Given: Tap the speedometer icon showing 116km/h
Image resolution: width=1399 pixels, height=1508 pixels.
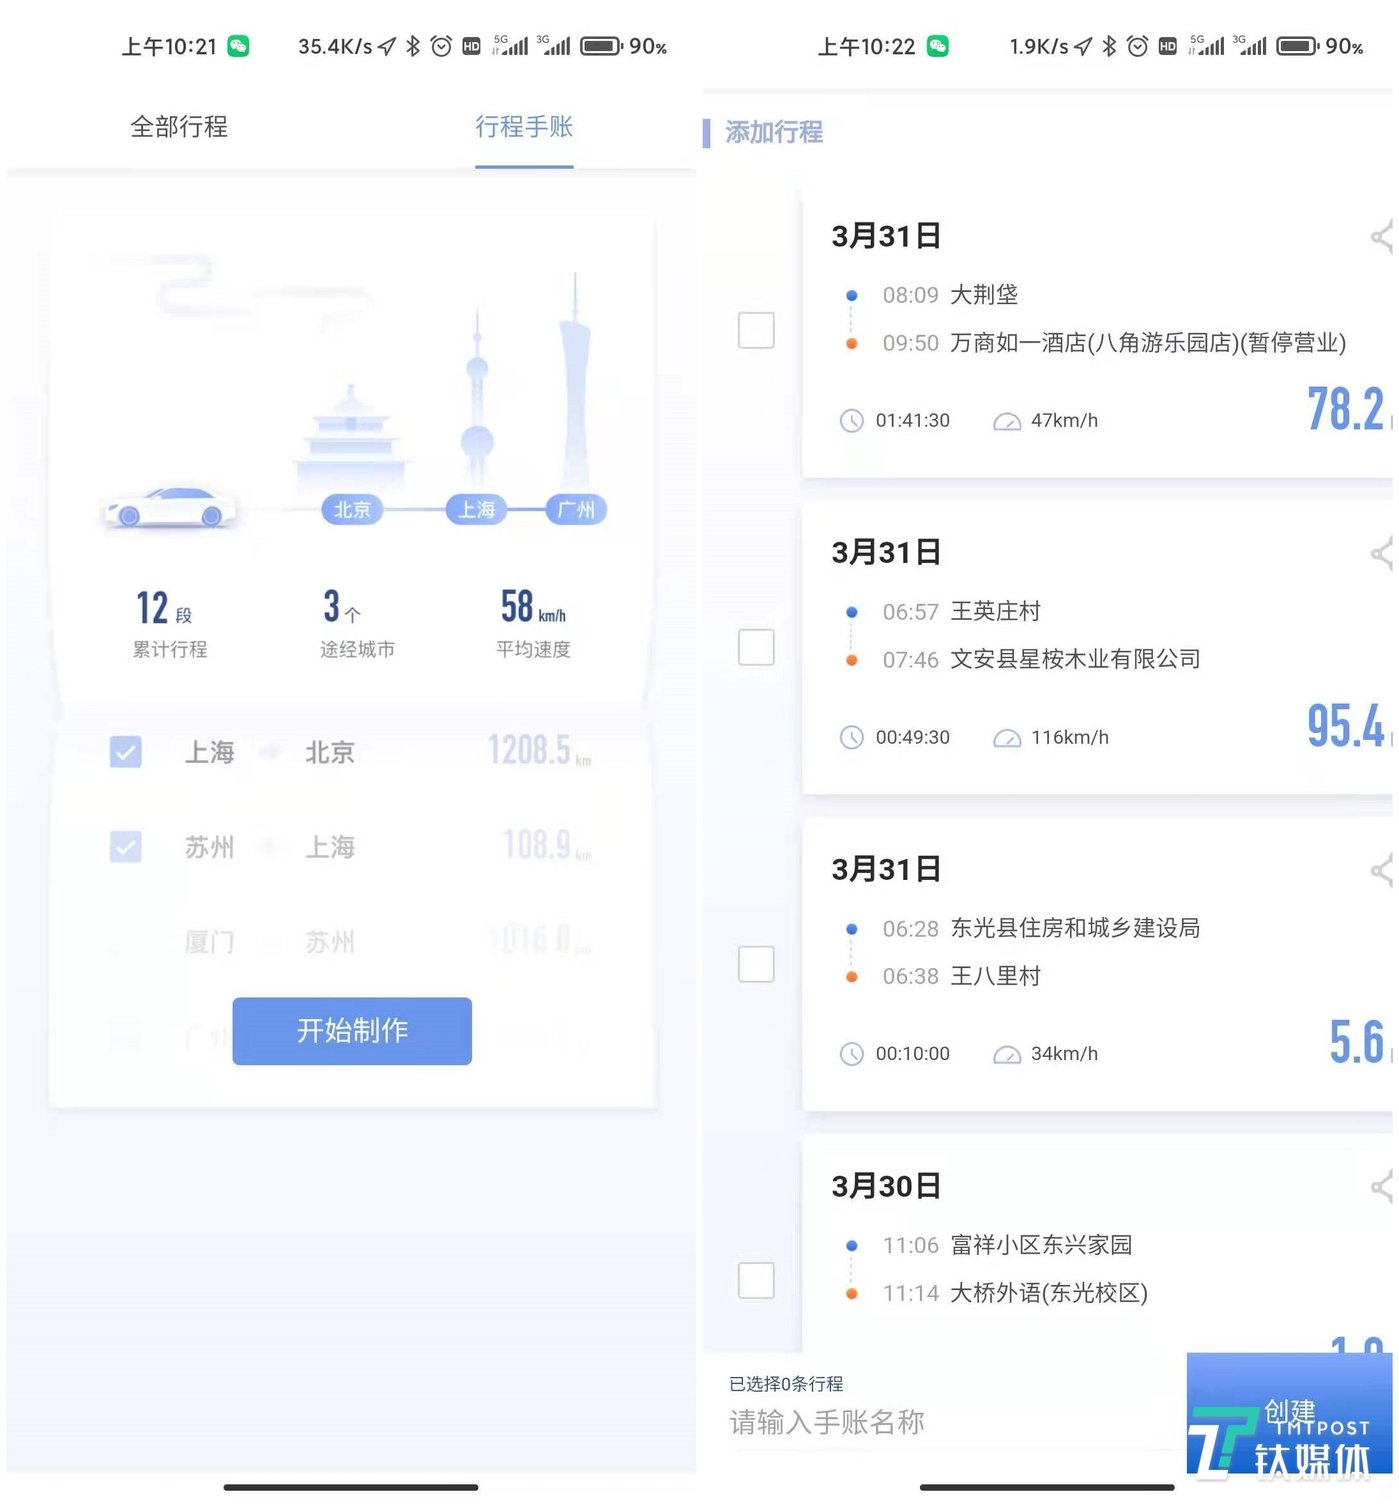Looking at the screenshot, I should pos(1008,738).
